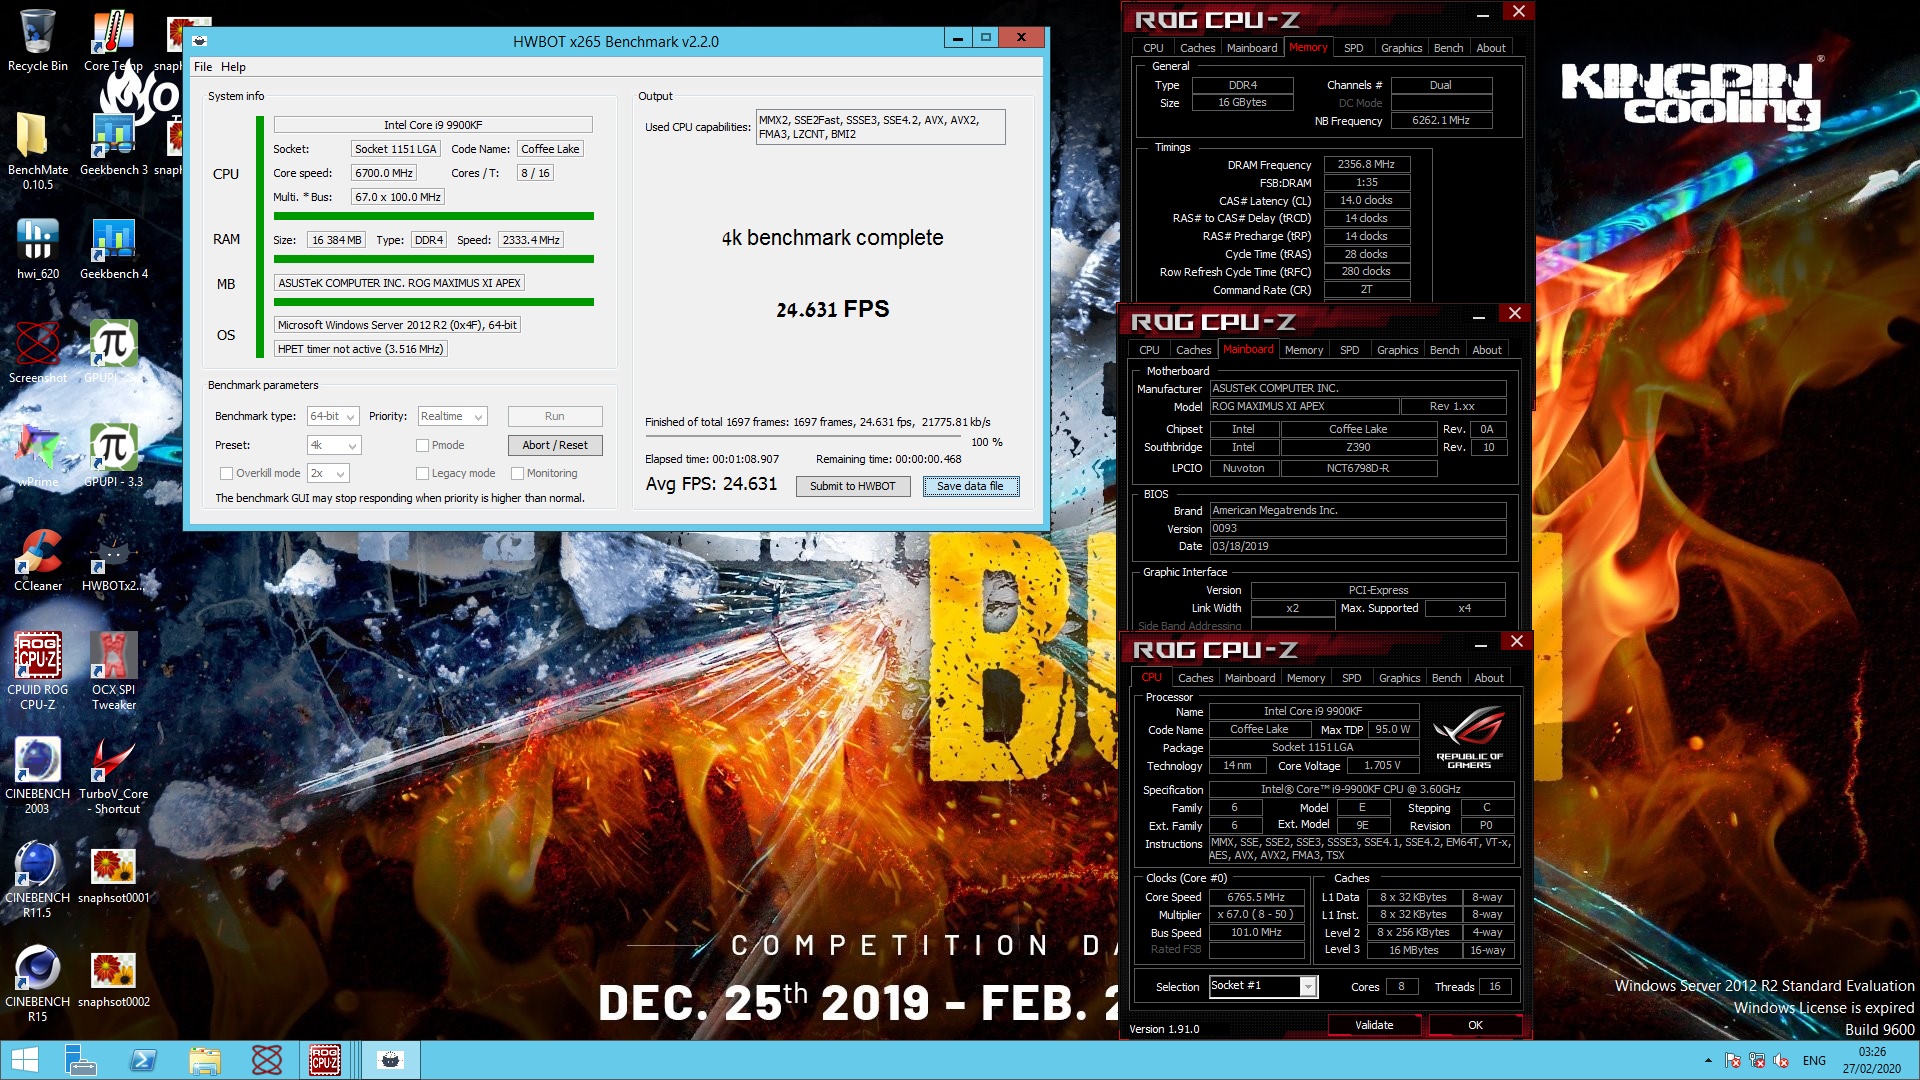Open the Help menu in HWBOT x265

click(233, 67)
